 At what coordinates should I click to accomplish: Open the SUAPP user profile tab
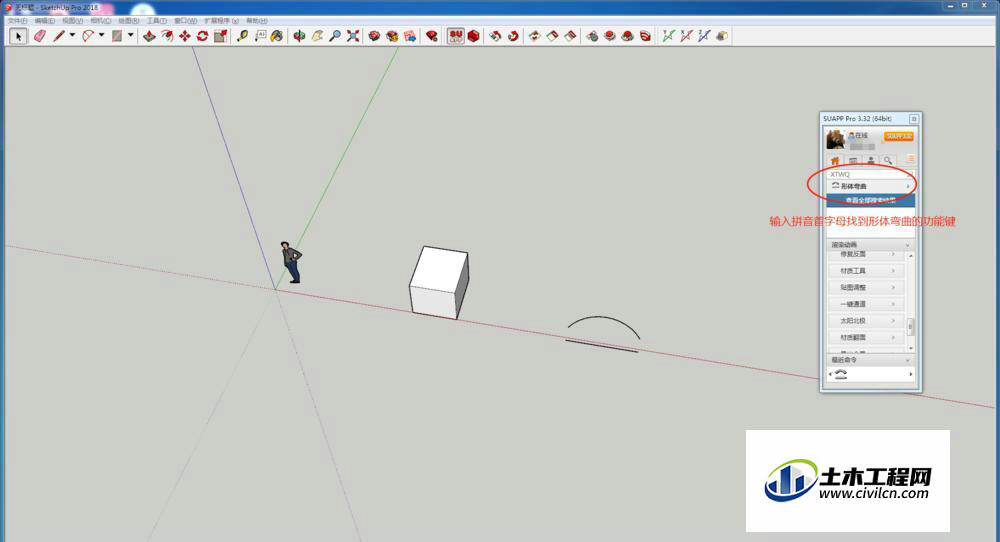coord(871,161)
